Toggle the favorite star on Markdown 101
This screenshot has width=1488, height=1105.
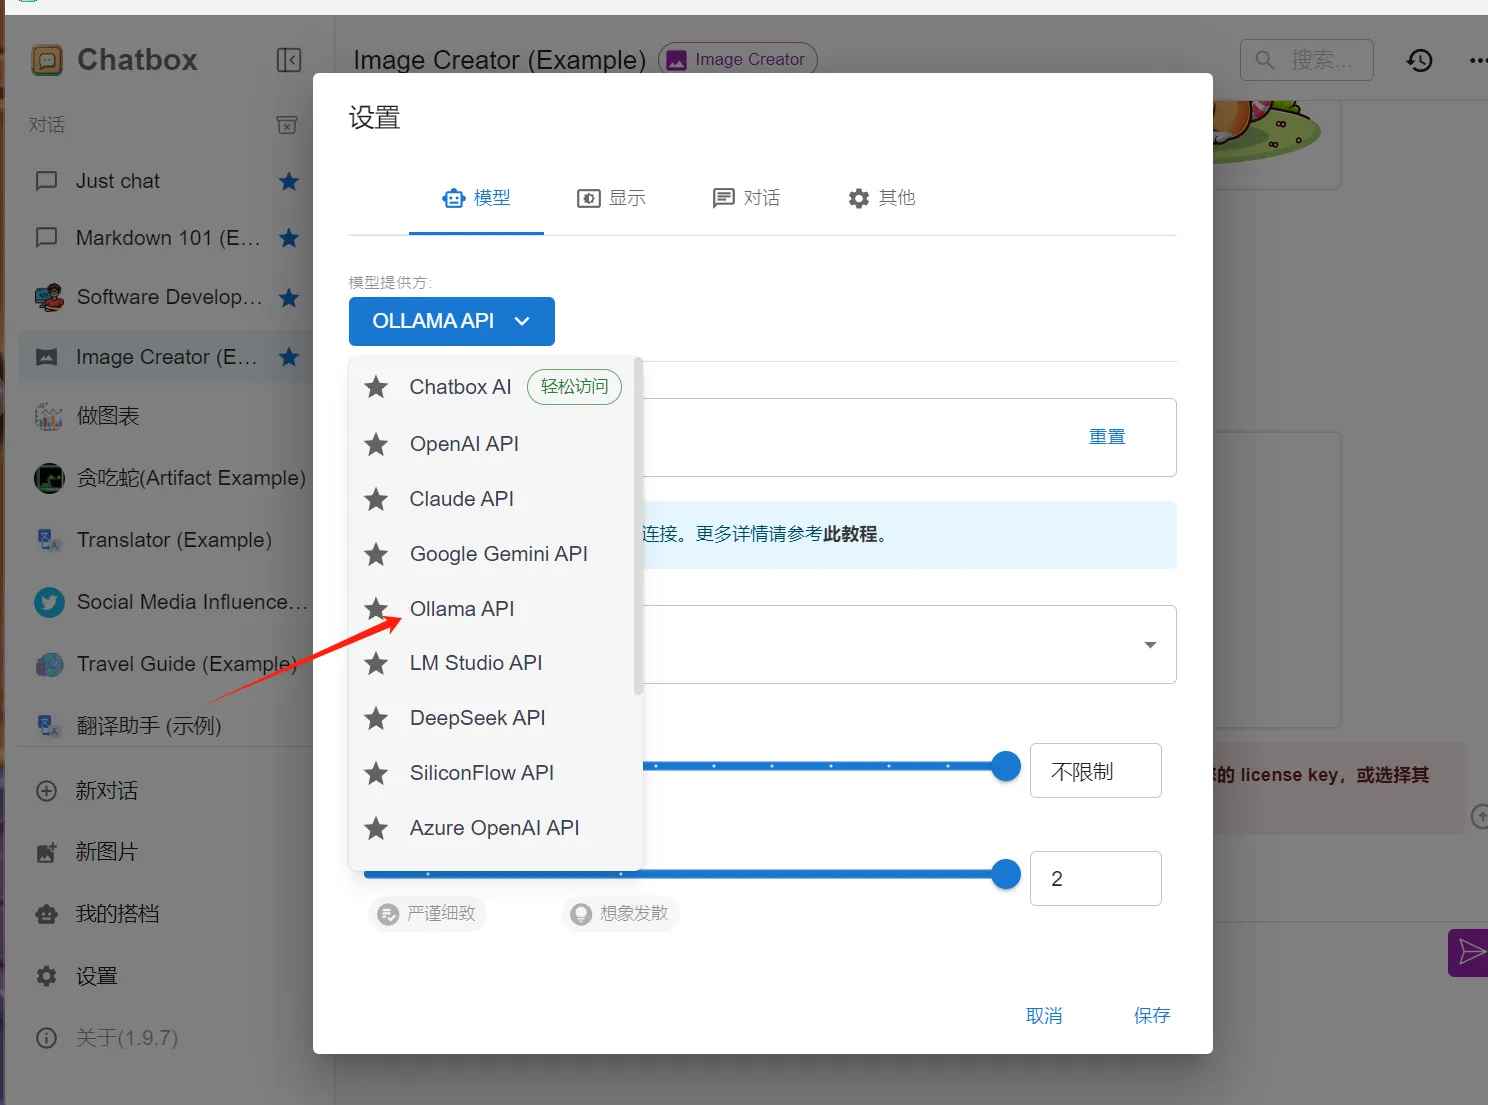(x=289, y=238)
